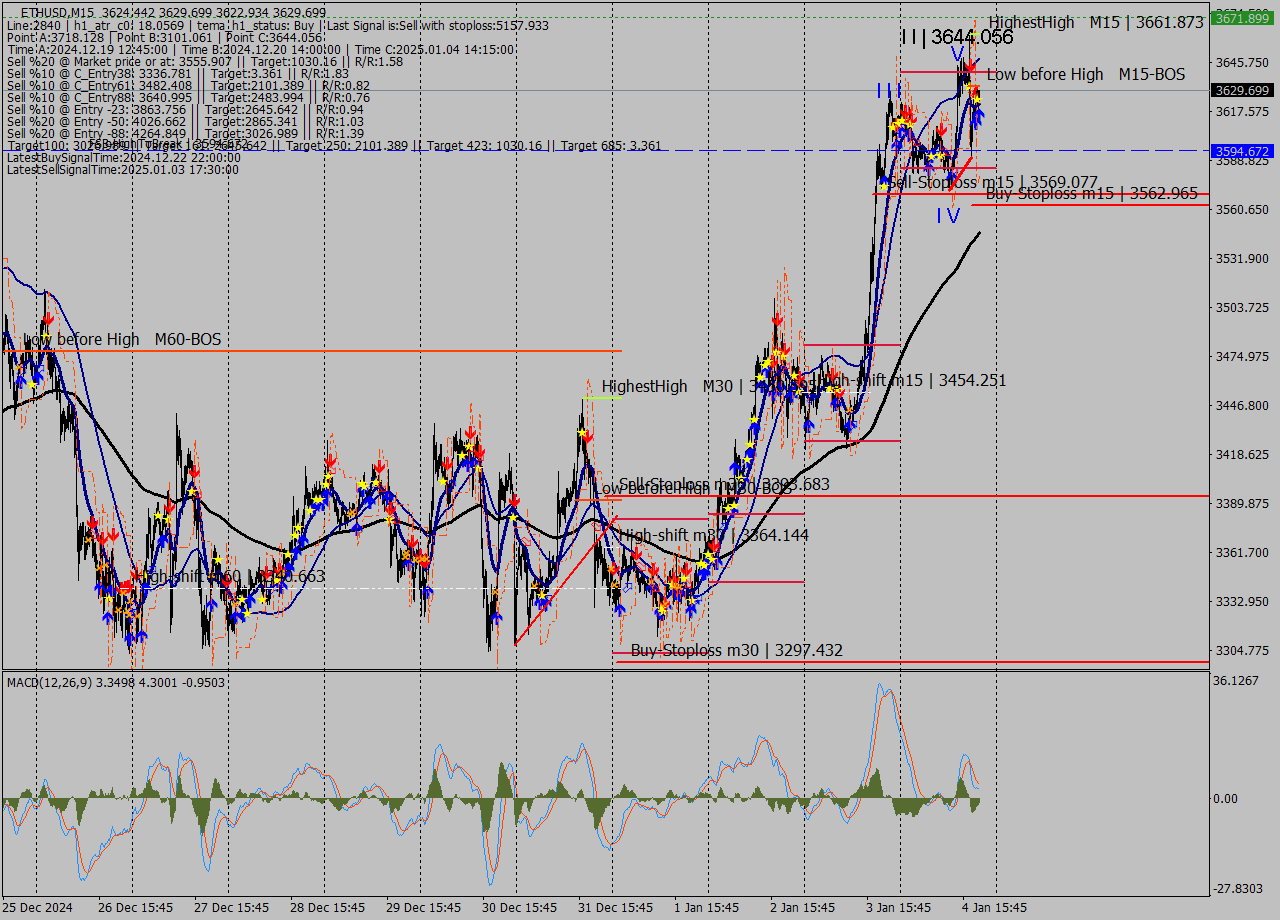The height and width of the screenshot is (920, 1280).
Task: Click the 'I I | 3644.056' wave label
Action: 957,37
